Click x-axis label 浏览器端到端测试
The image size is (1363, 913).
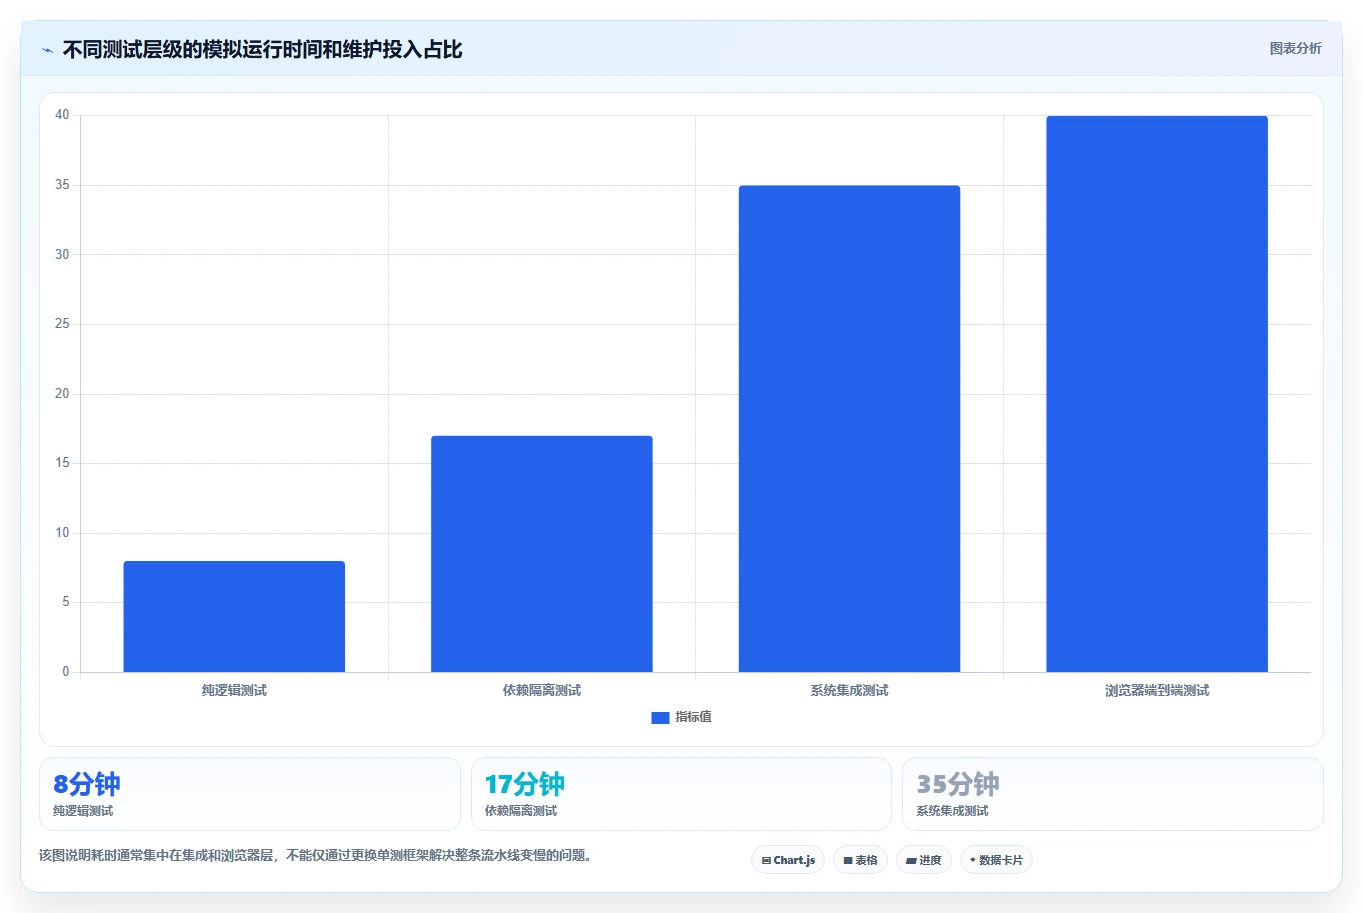coord(1157,691)
